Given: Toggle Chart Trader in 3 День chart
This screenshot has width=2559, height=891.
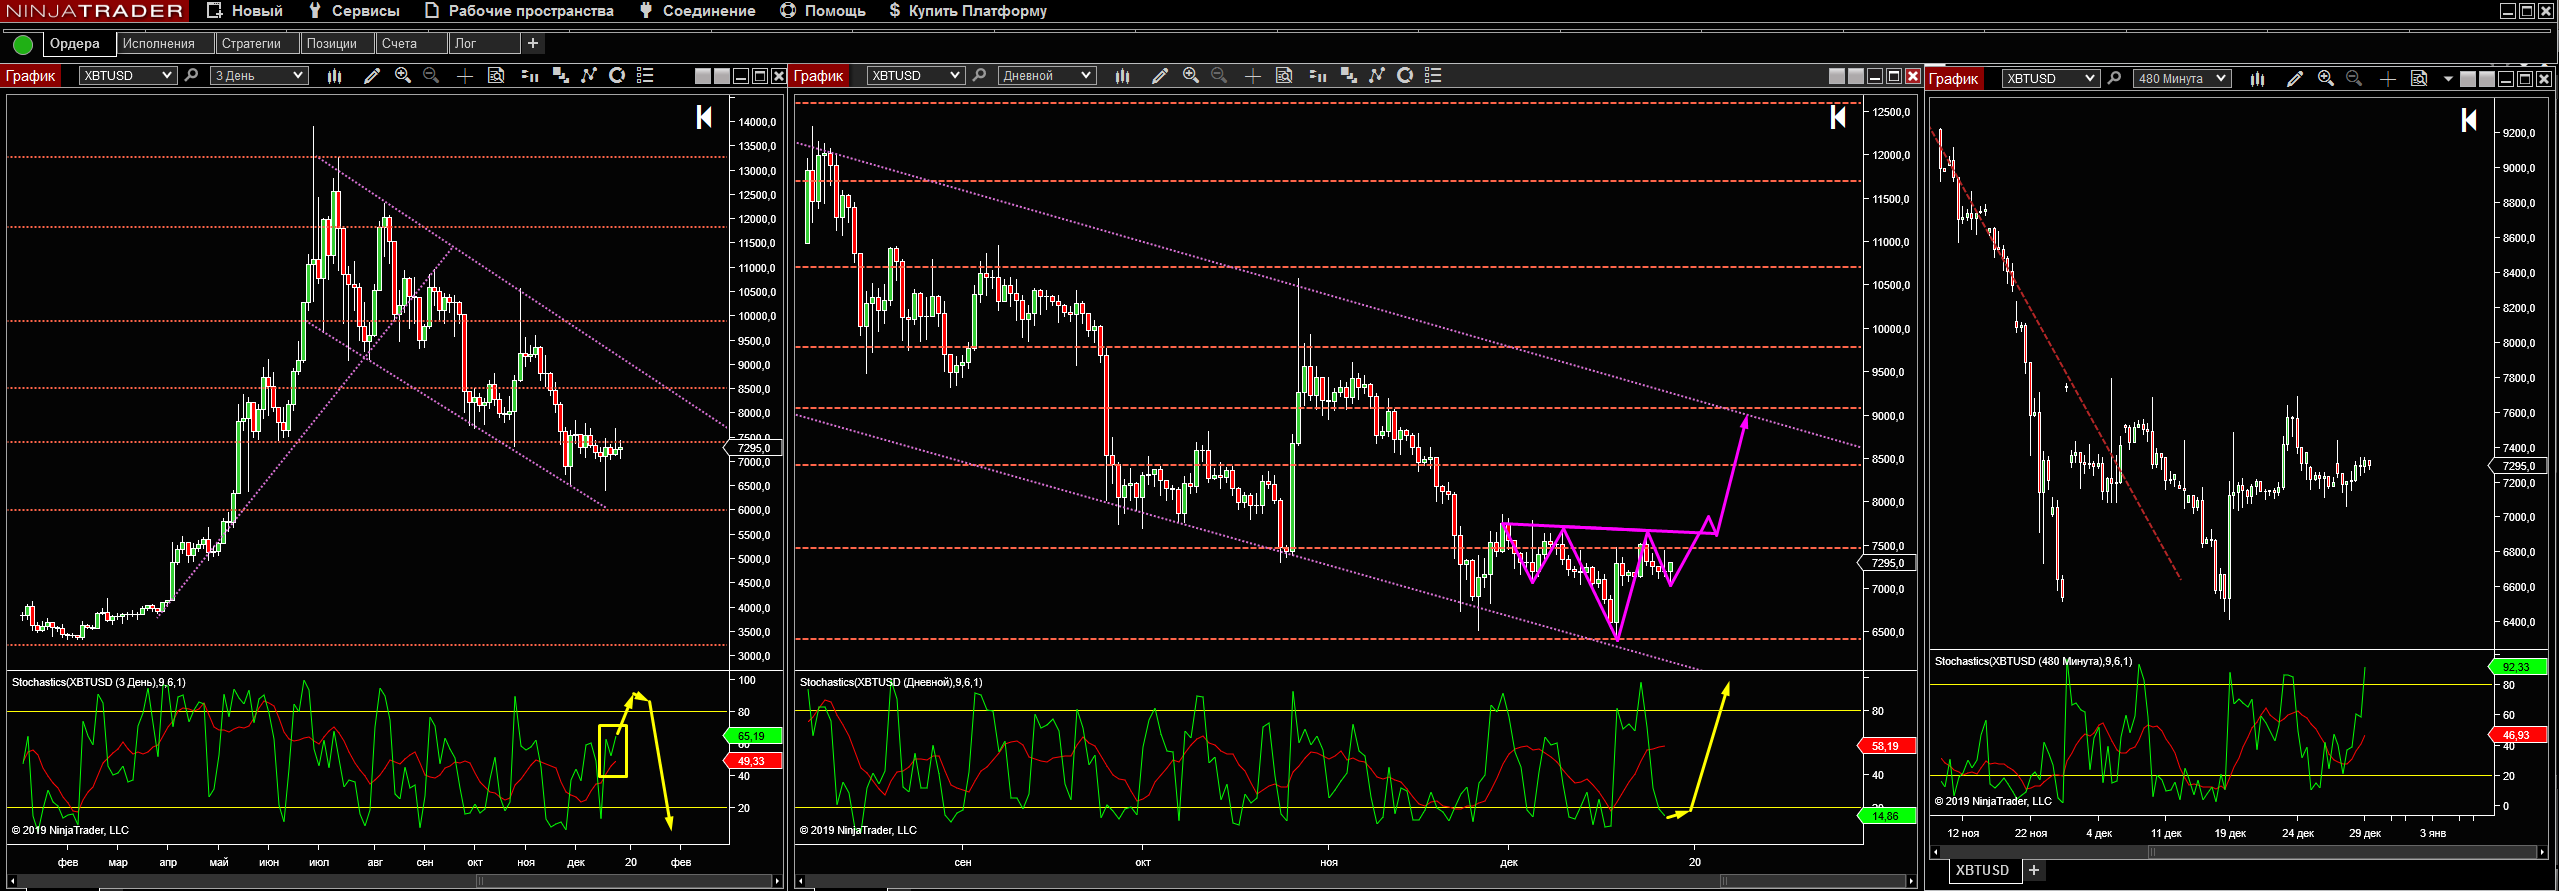Looking at the screenshot, I should click(530, 76).
